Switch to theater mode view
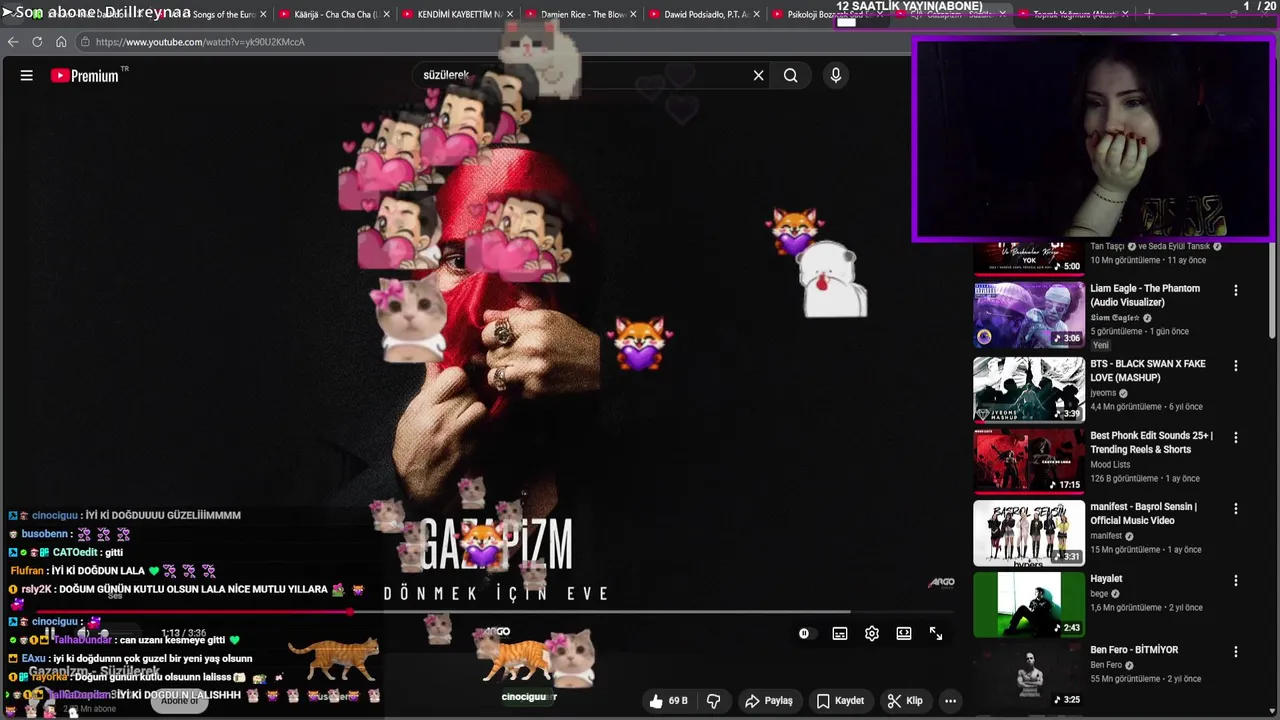The image size is (1280, 720). 904,633
